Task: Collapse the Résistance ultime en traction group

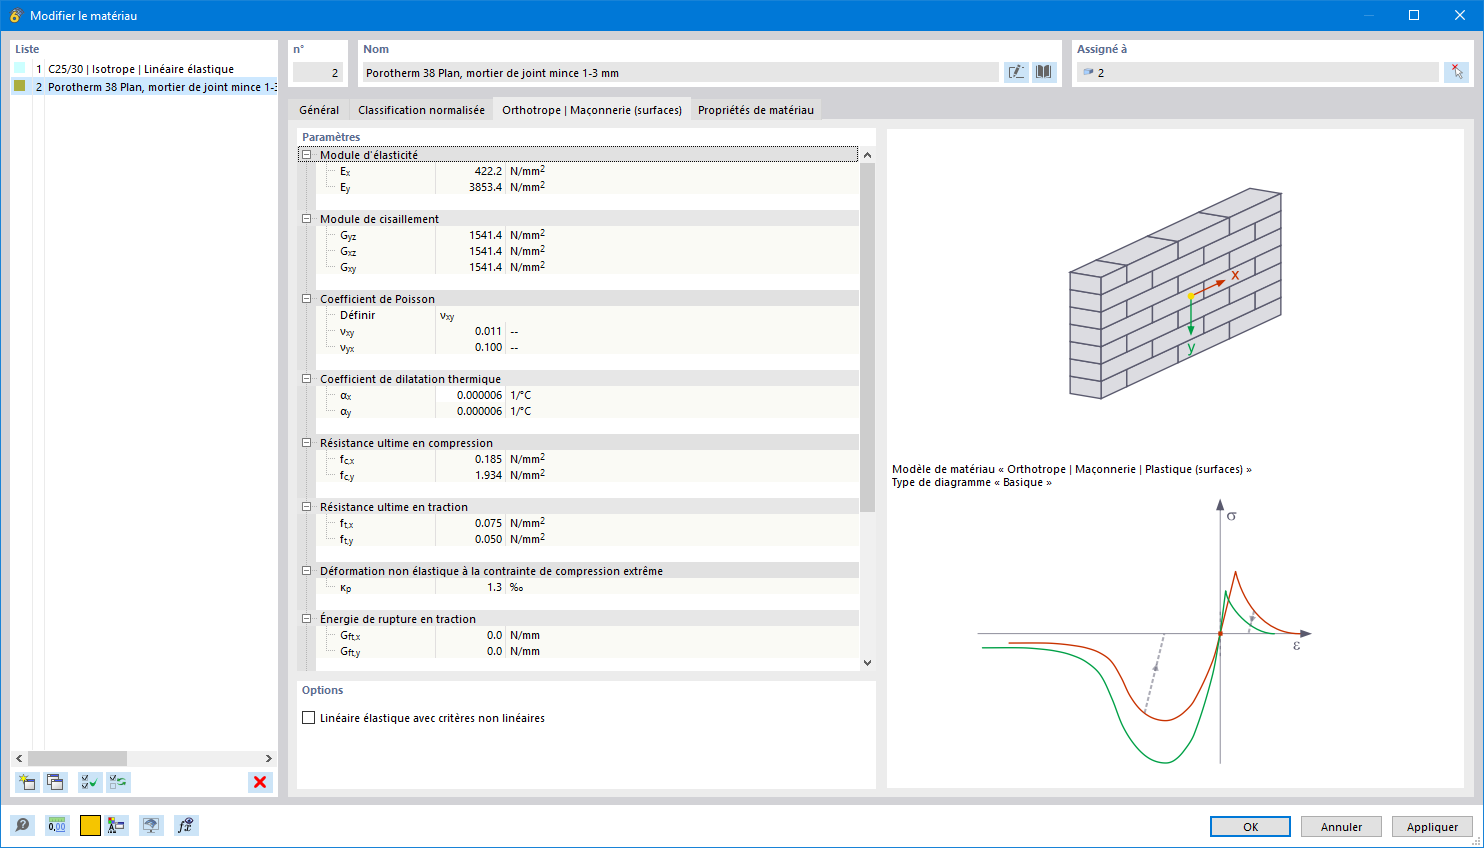Action: (307, 507)
